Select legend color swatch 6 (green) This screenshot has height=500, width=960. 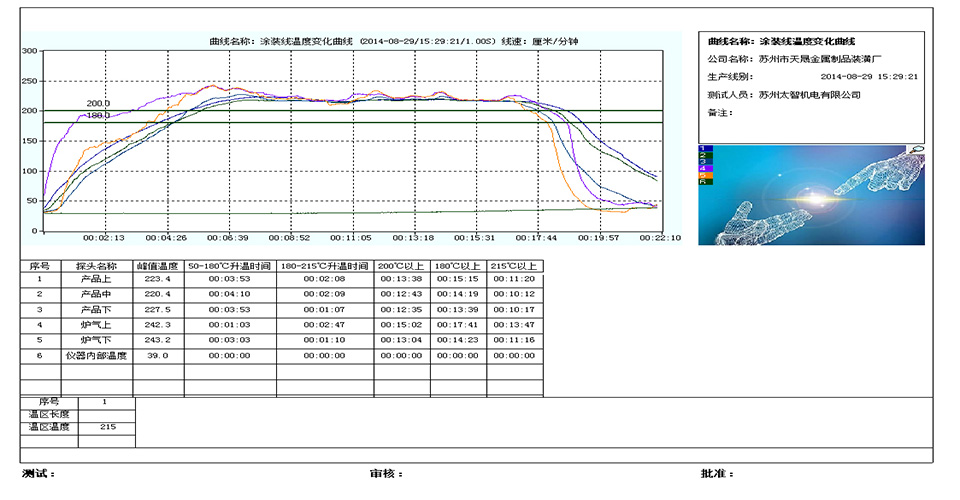[706, 181]
